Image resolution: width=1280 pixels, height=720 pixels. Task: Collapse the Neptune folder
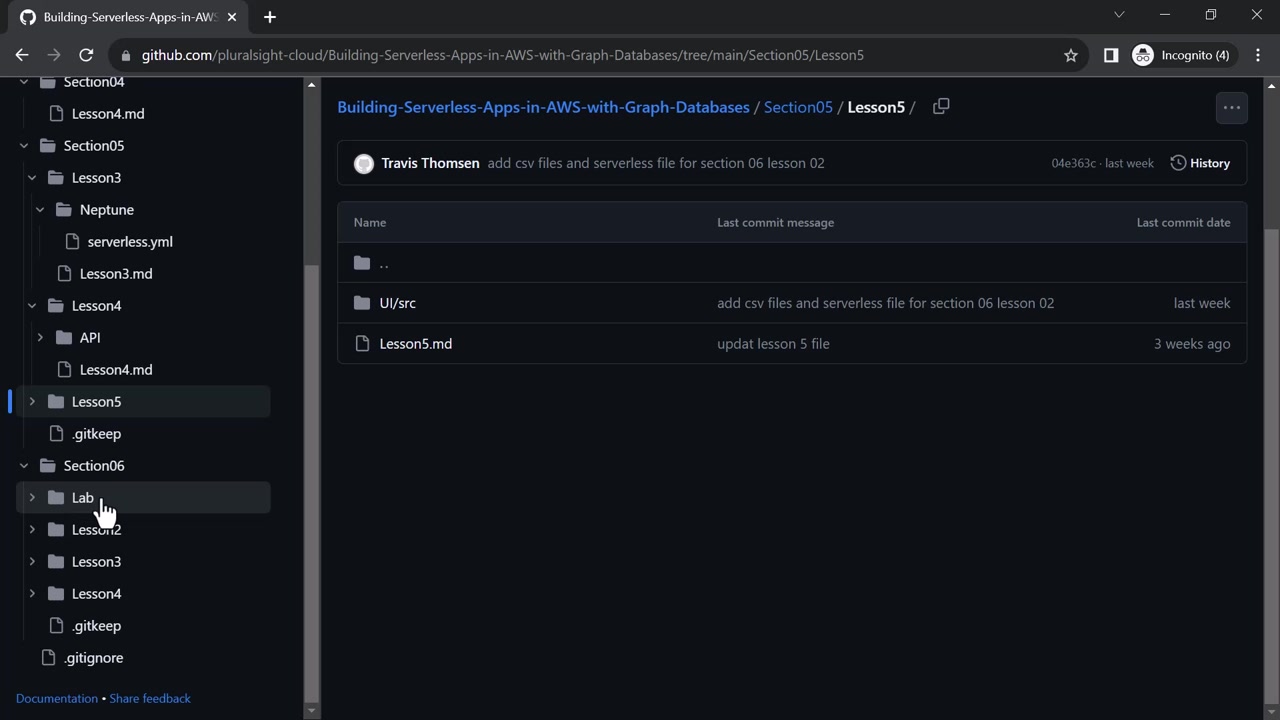tap(40, 210)
